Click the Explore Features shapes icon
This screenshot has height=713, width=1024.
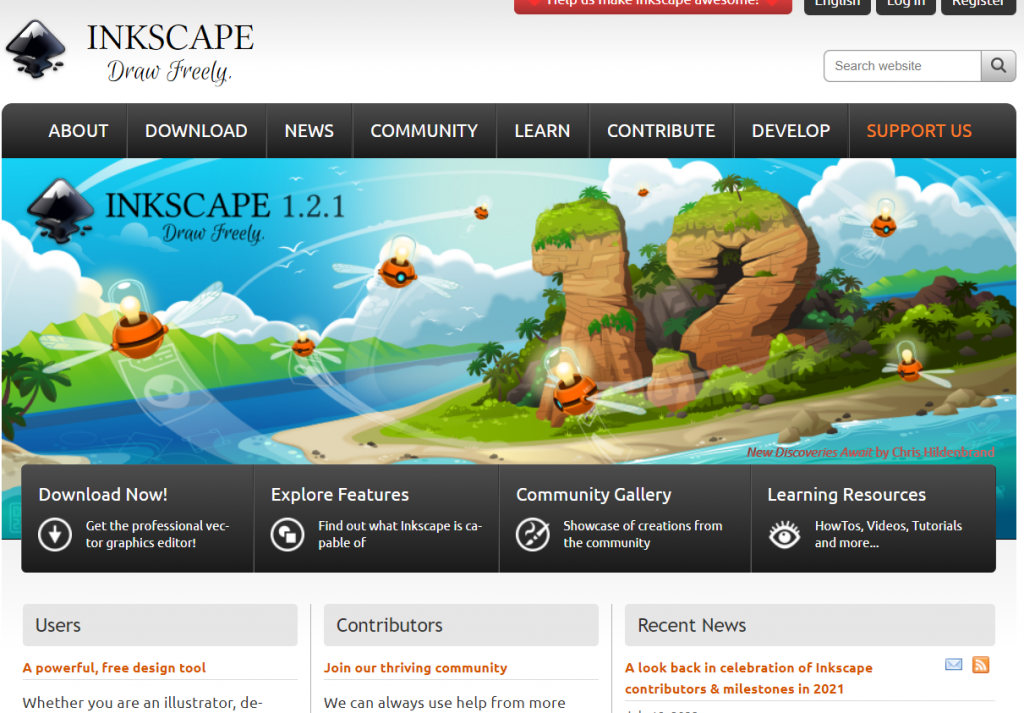(x=287, y=534)
